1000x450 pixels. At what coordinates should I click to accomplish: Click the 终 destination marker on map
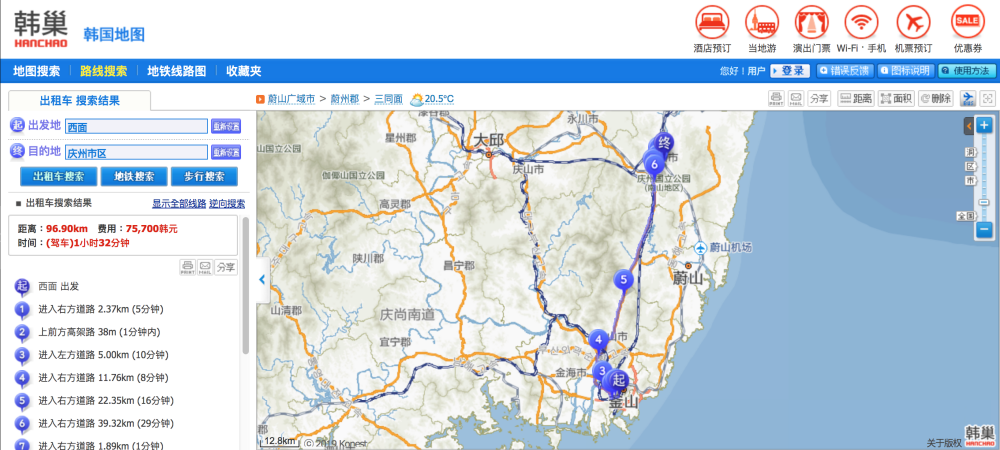(x=665, y=144)
